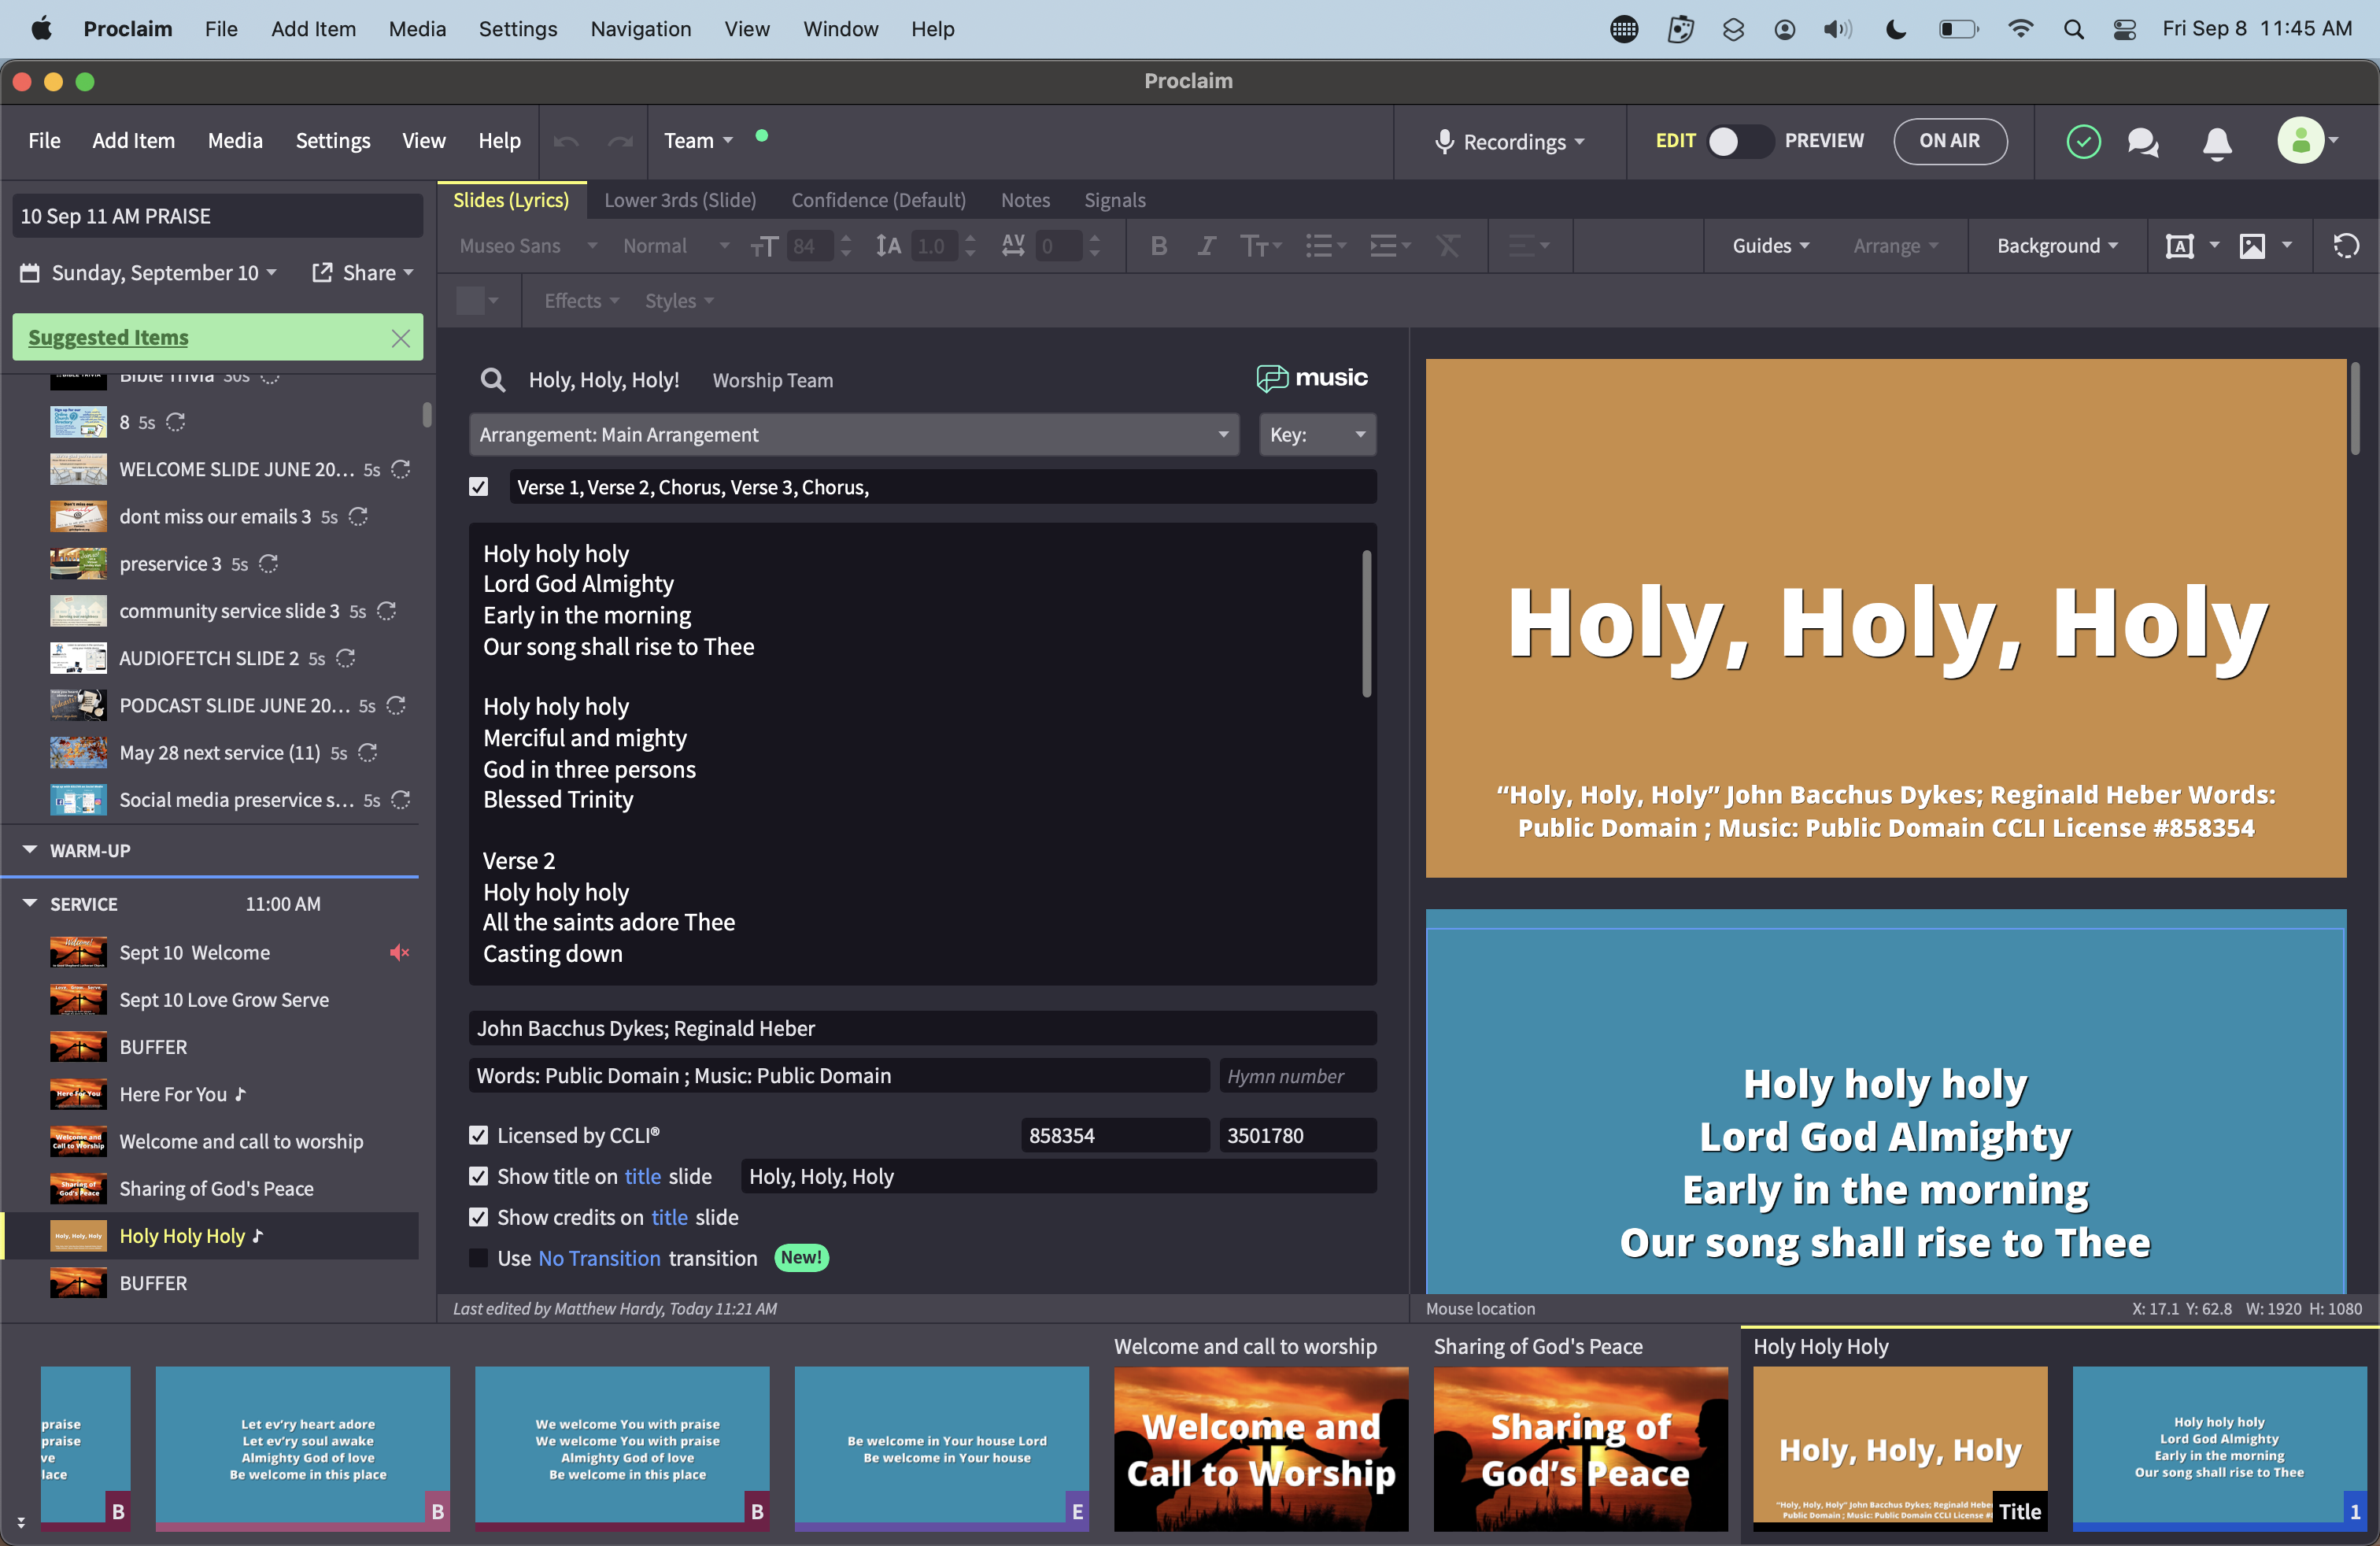Screen dimensions: 2380x1546
Task: Uncheck Licensed by CCLI checkbox
Action: click(479, 1135)
